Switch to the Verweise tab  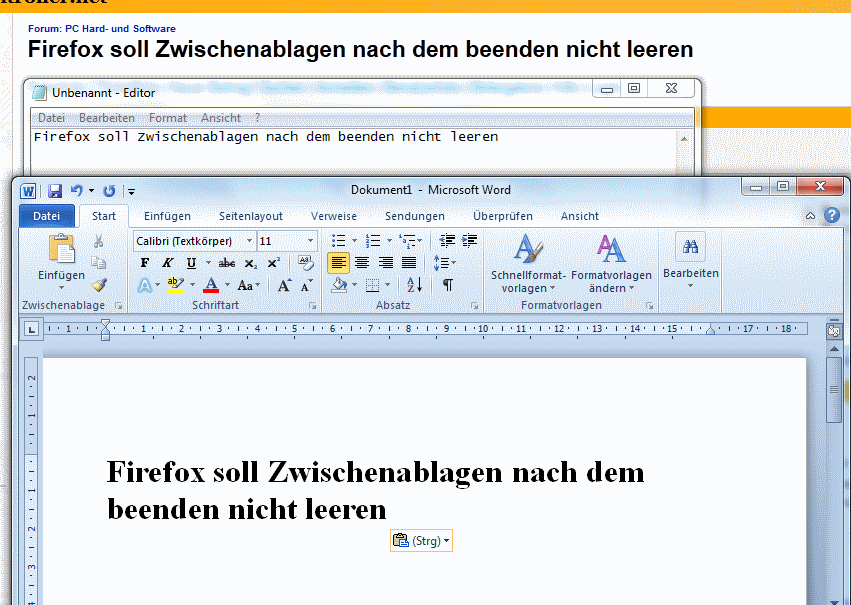(x=334, y=216)
